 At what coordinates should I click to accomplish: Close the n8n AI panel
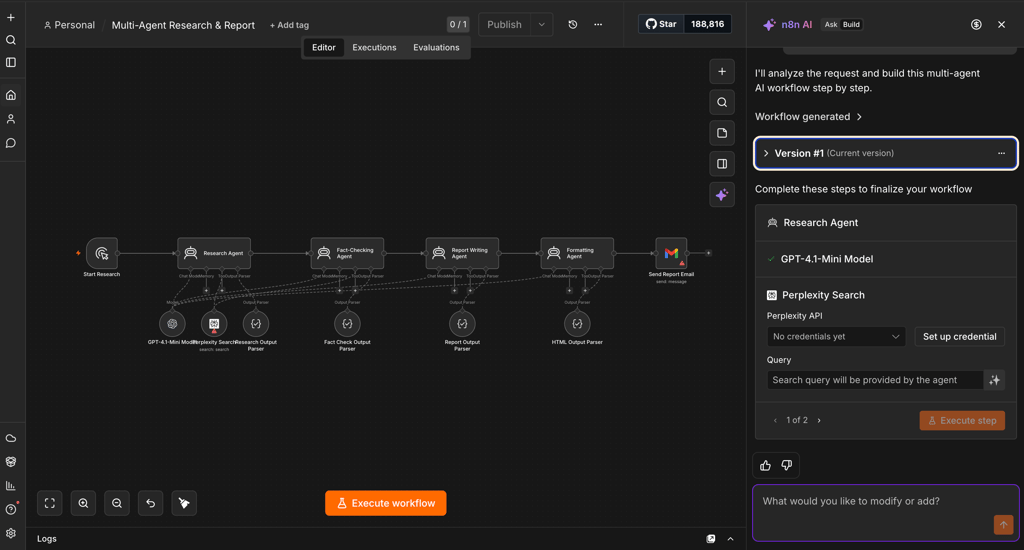[1001, 24]
